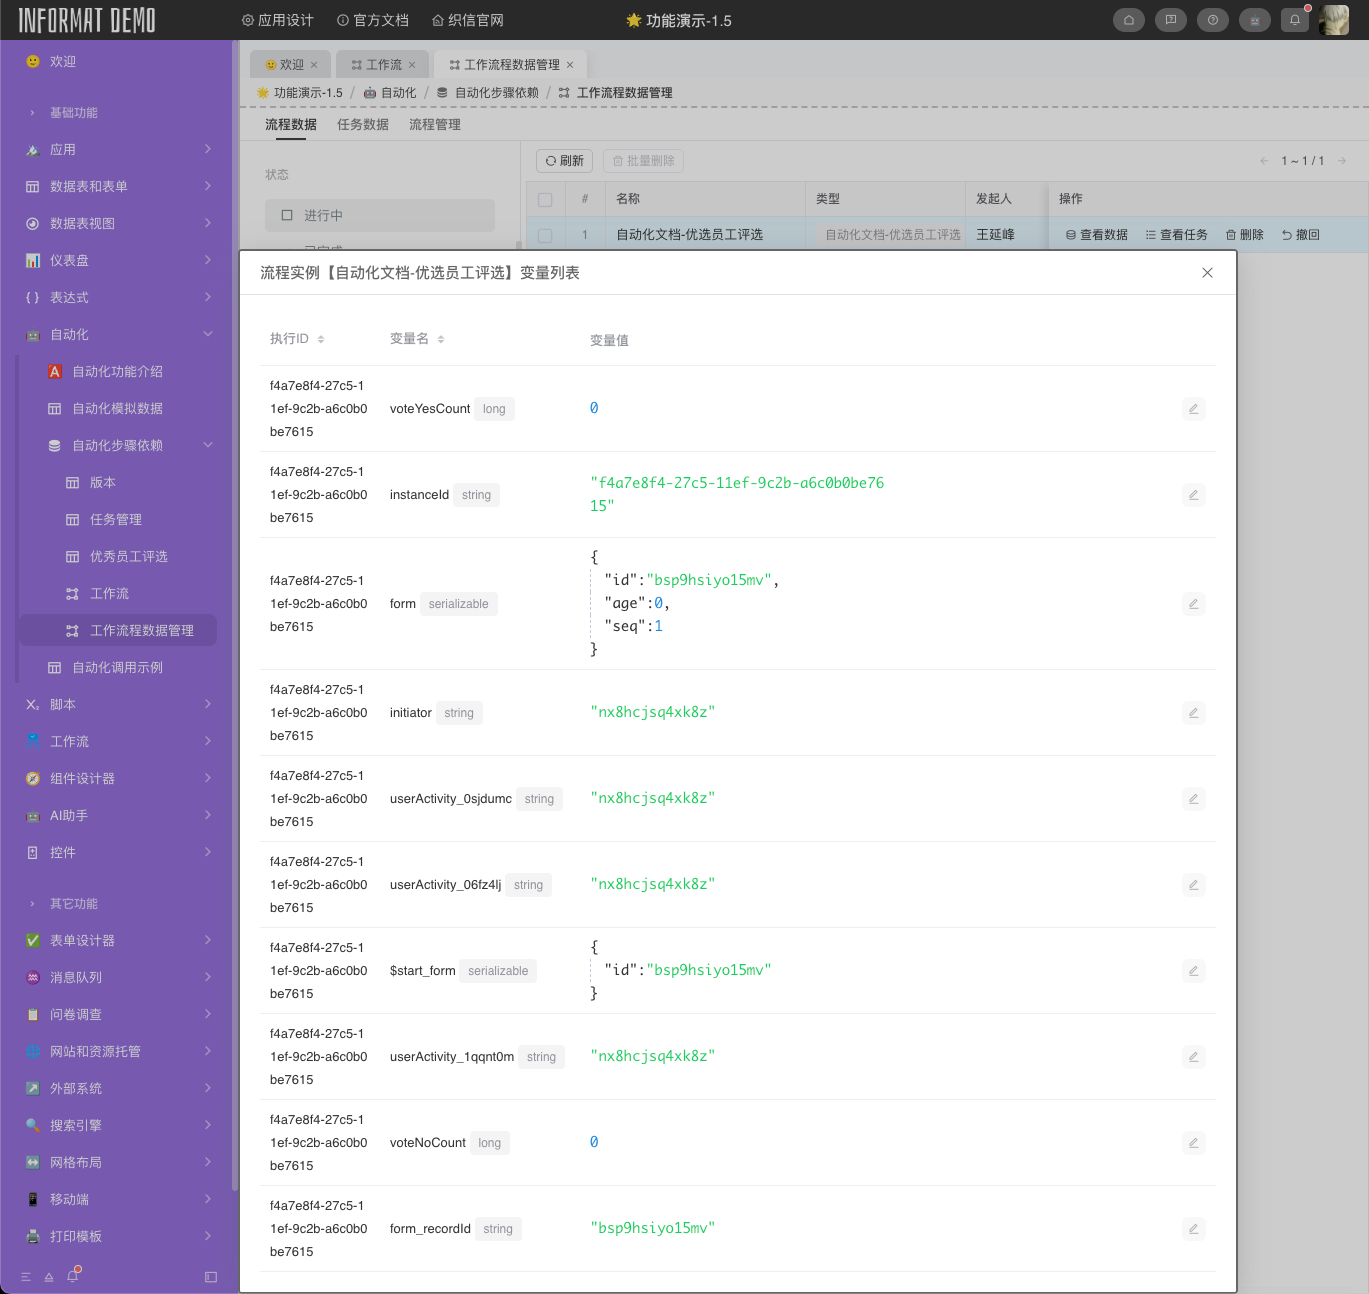Click the home icon in top bar
1369x1294 pixels.
point(1128,20)
